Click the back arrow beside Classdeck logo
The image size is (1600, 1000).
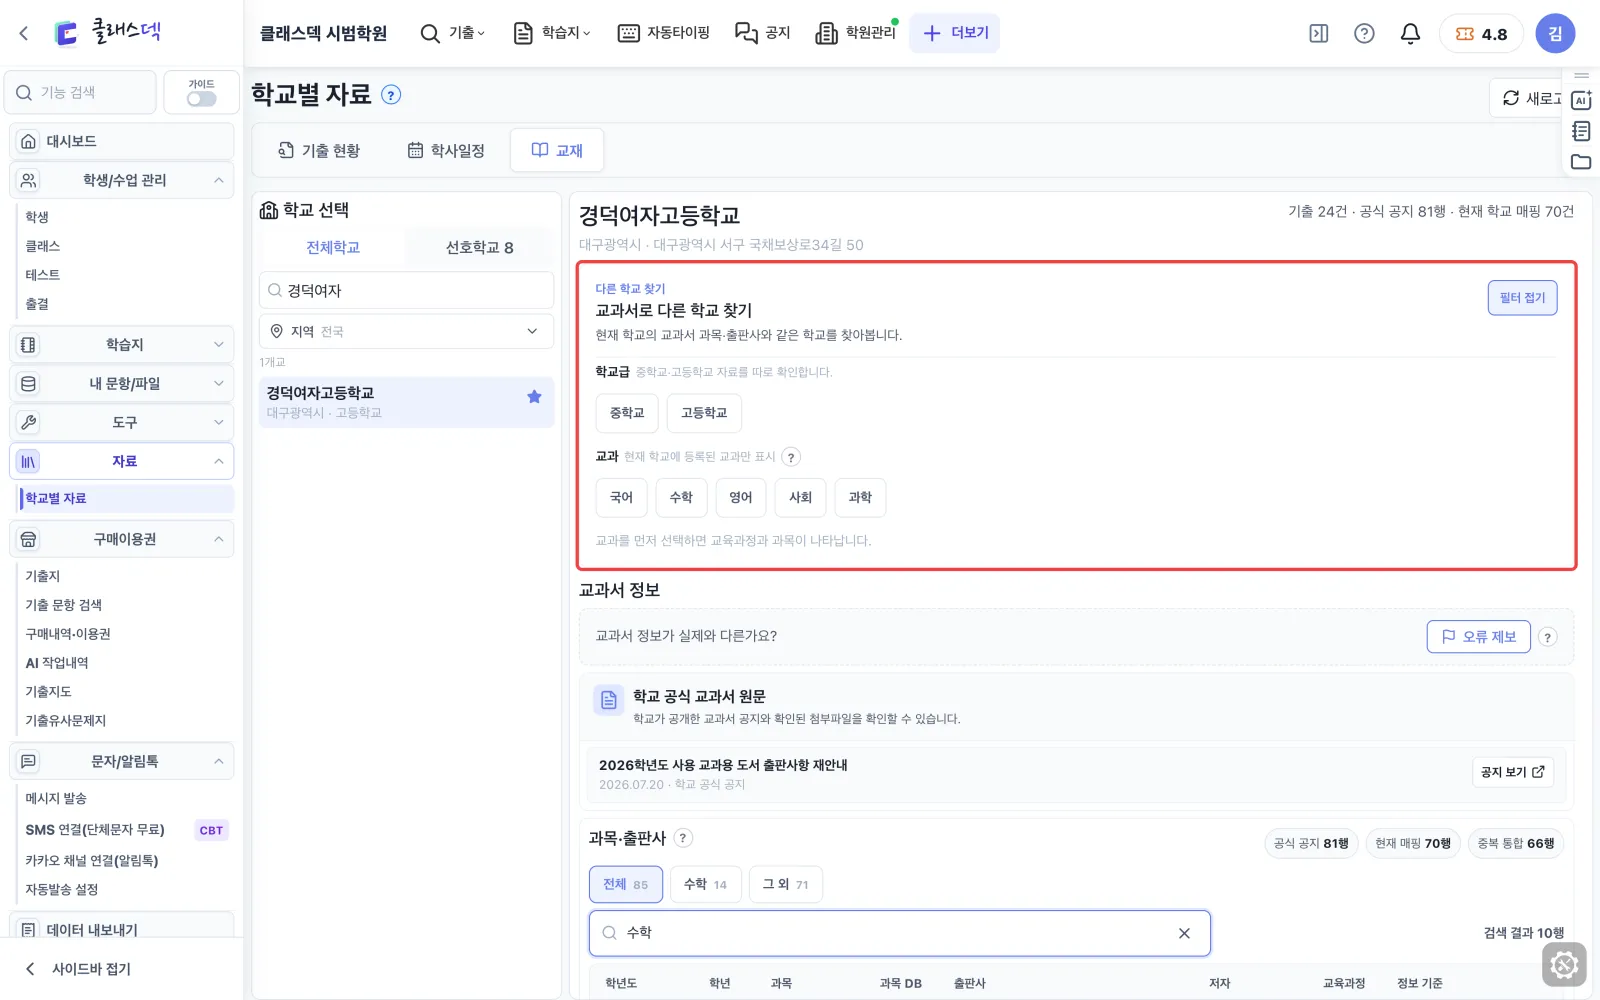point(24,33)
